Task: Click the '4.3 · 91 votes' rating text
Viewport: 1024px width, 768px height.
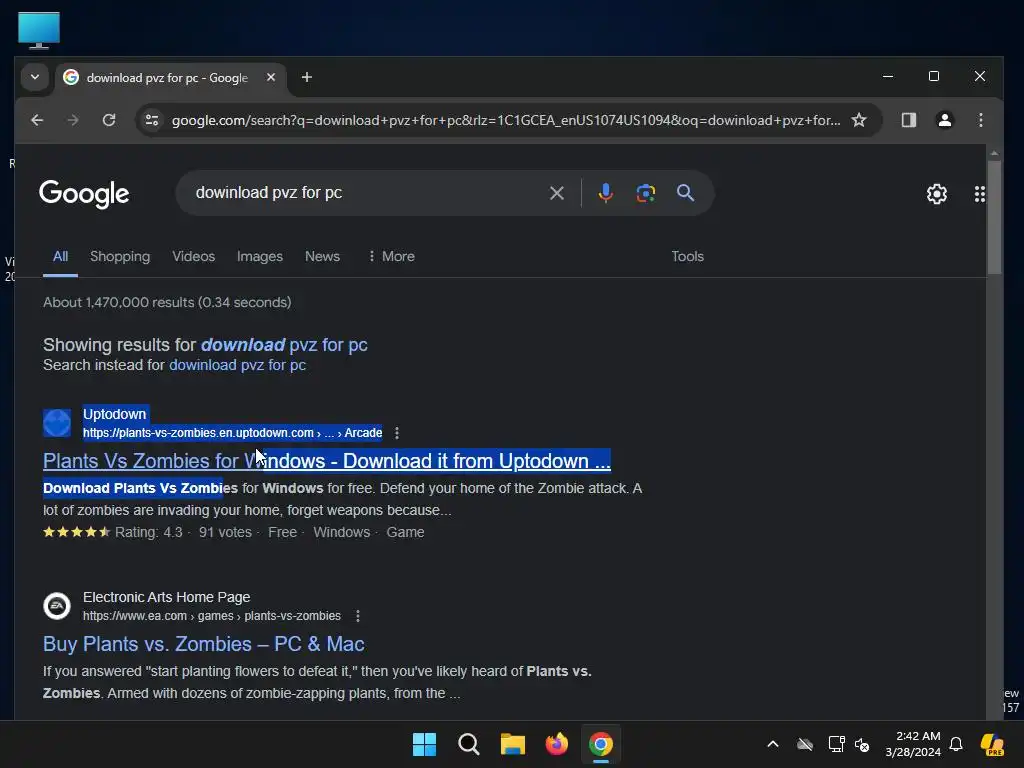Action: [207, 532]
